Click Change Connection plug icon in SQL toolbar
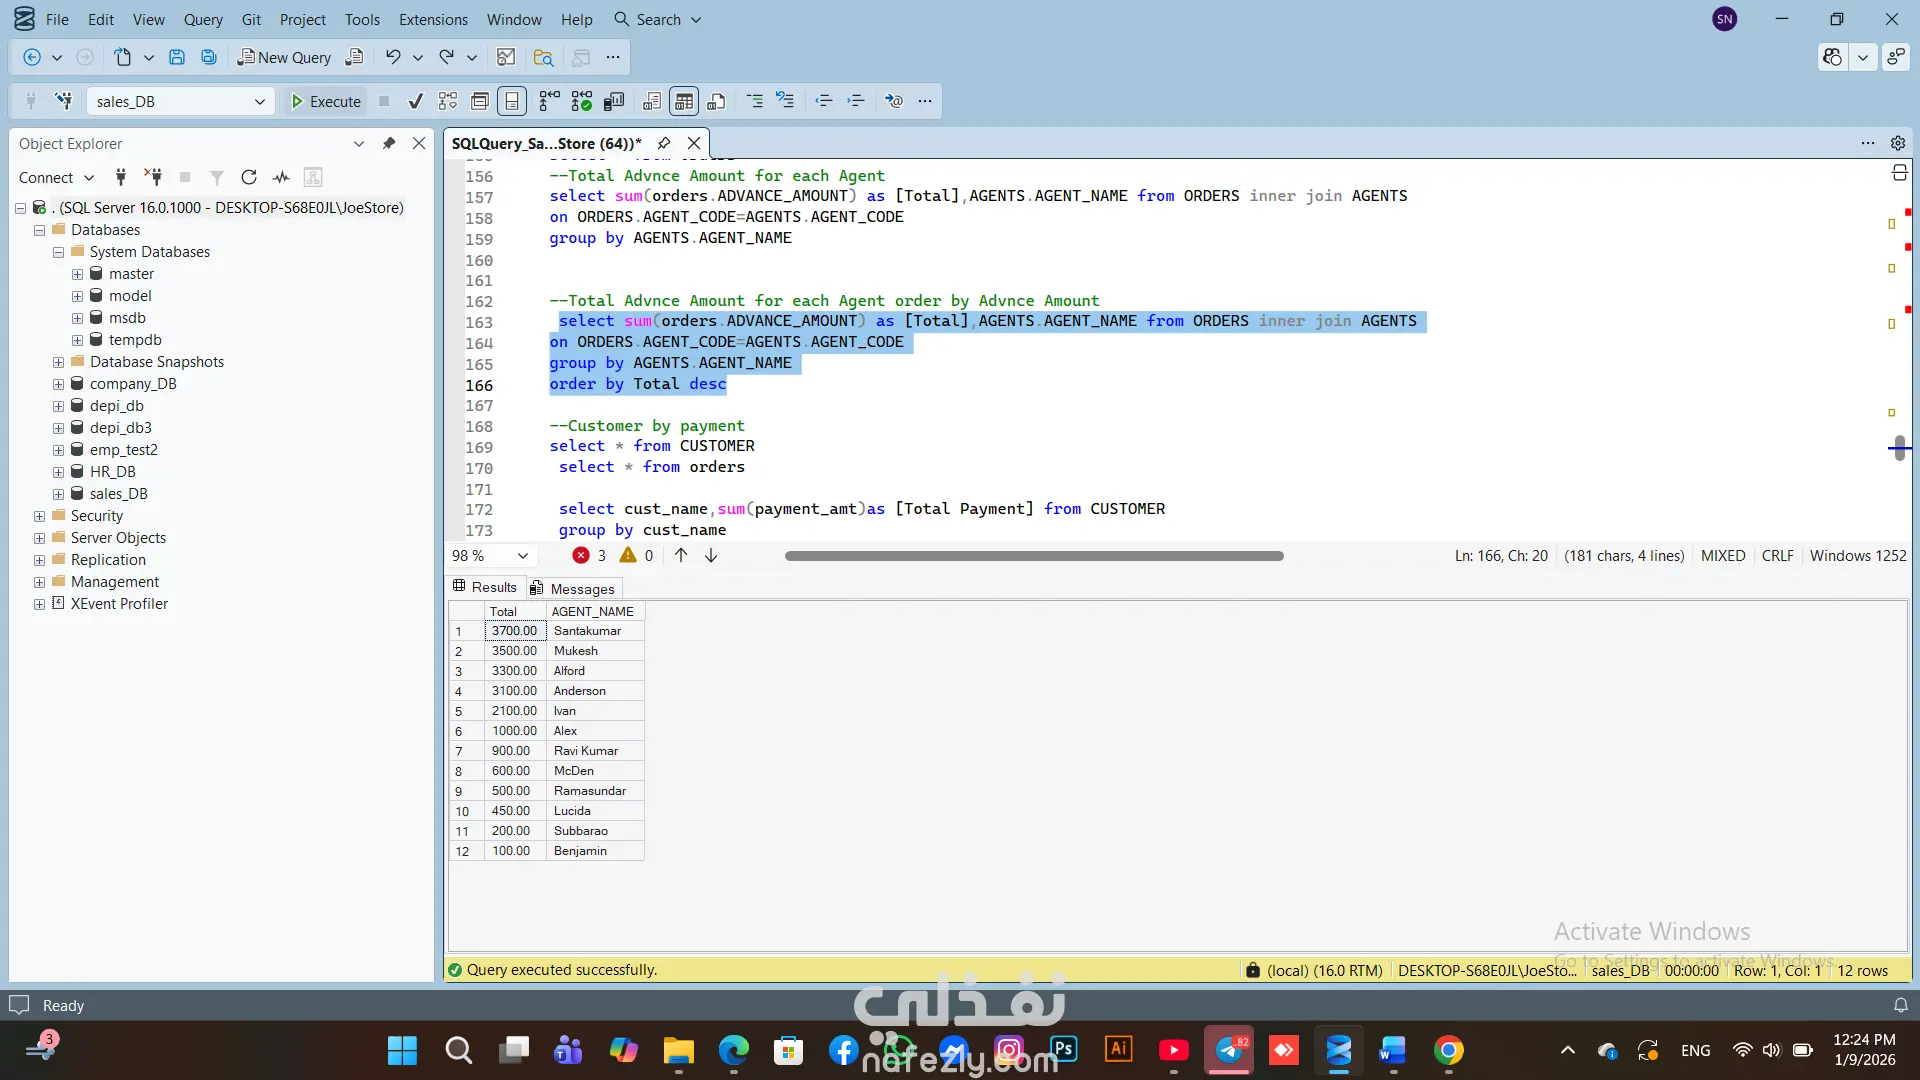This screenshot has height=1080, width=1920. 63,101
